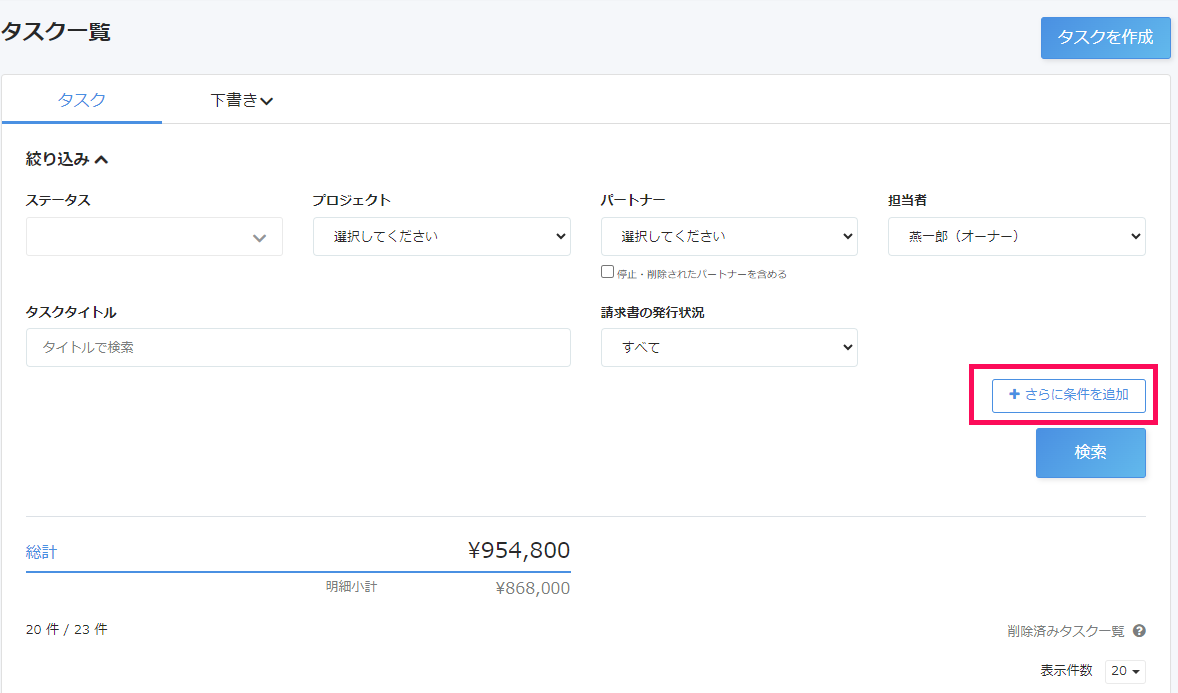Select the 総計 totals link

[x=42, y=552]
